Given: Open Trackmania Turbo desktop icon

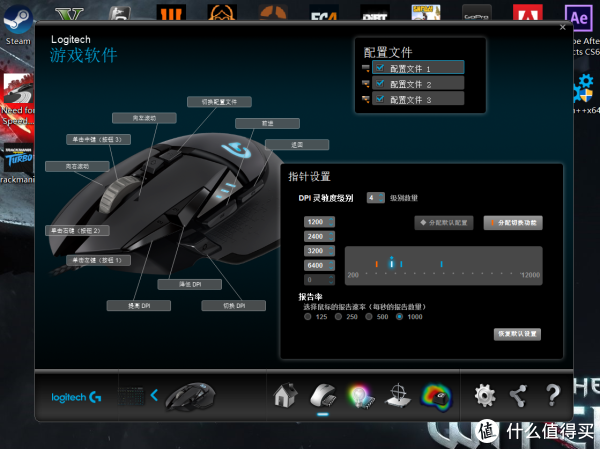Looking at the screenshot, I should pos(17,163).
